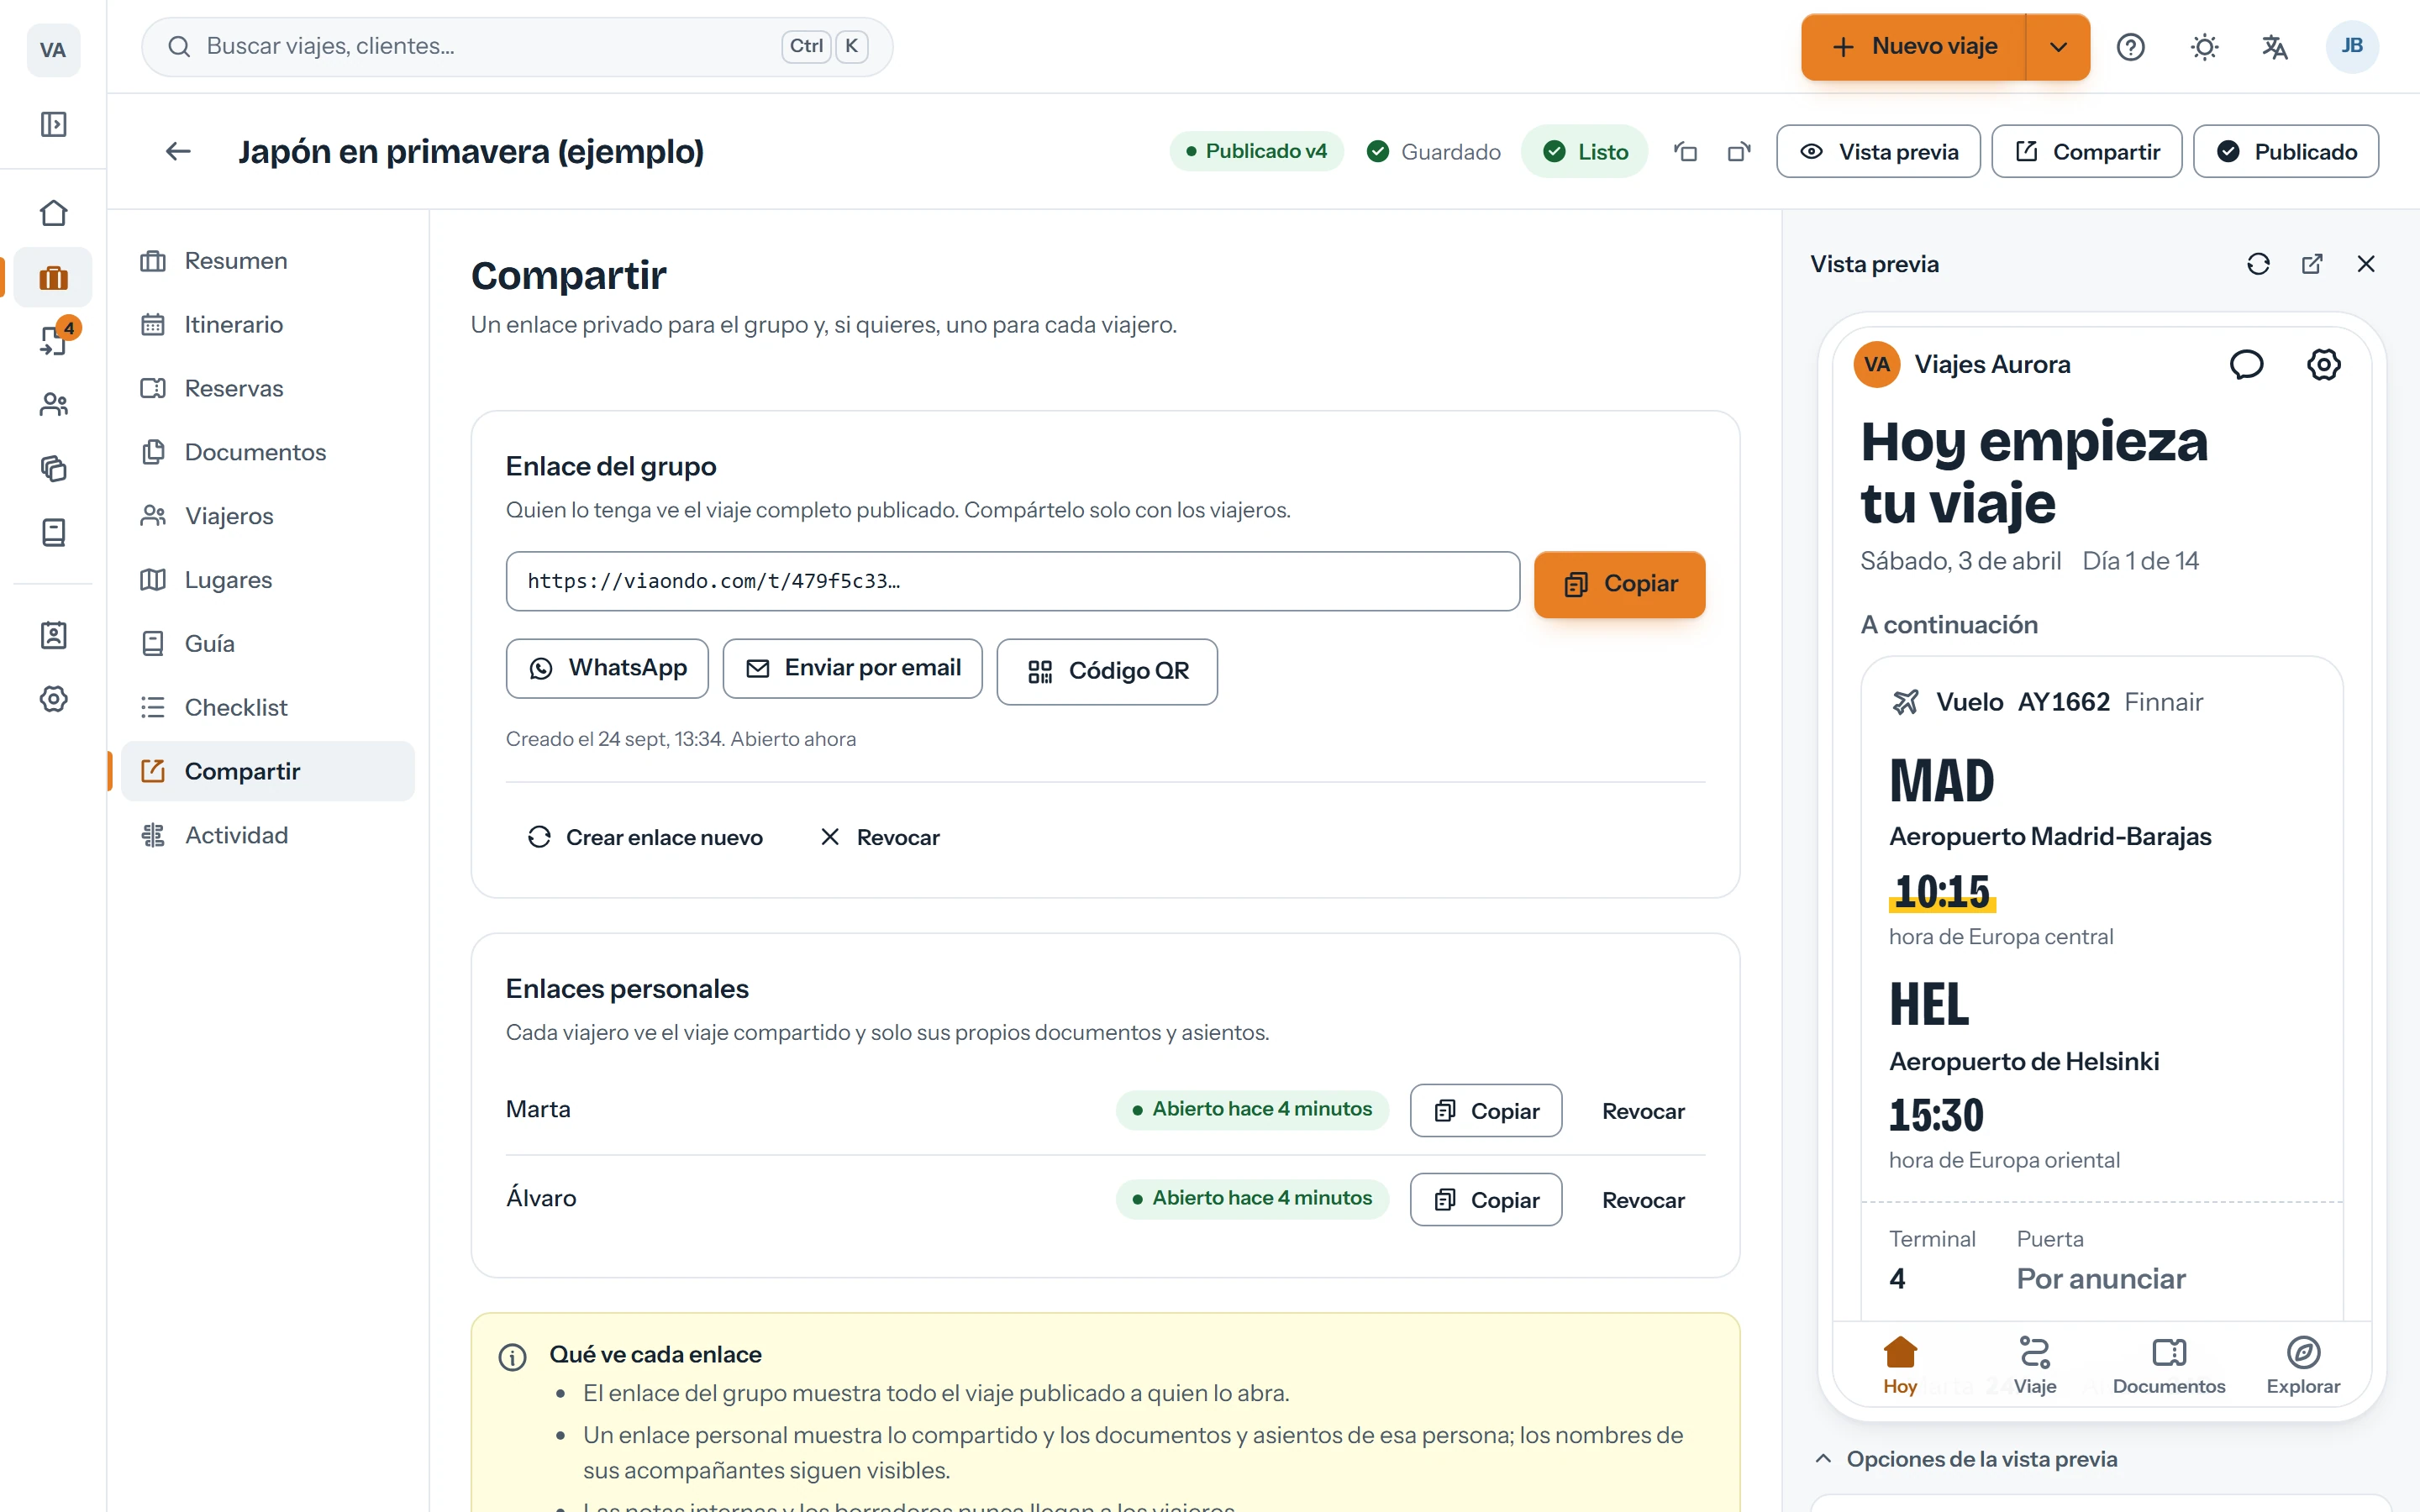The width and height of the screenshot is (2420, 1512).
Task: Open the JB user avatar menu
Action: [x=2352, y=47]
